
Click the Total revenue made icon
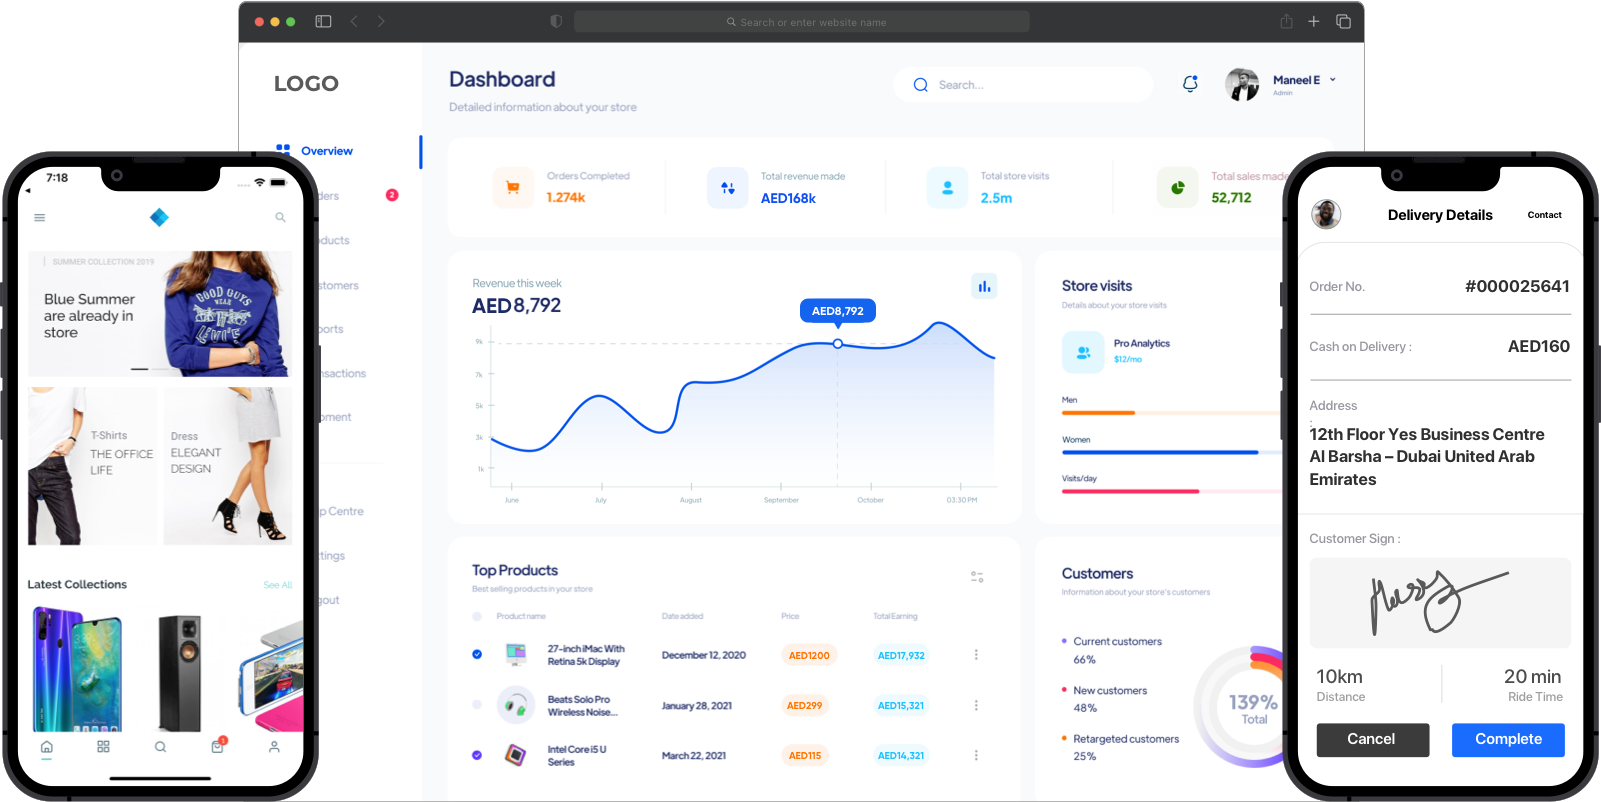point(728,187)
